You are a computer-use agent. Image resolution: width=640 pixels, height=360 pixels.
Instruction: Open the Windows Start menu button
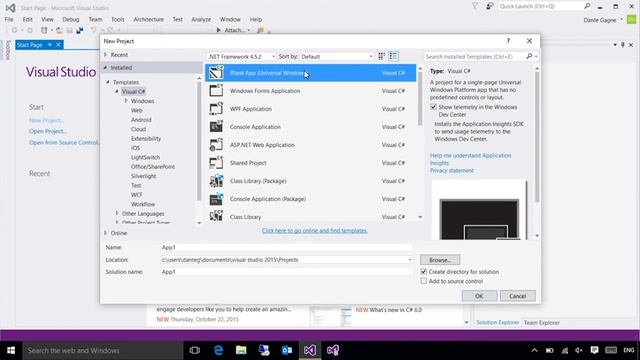pos(11,350)
